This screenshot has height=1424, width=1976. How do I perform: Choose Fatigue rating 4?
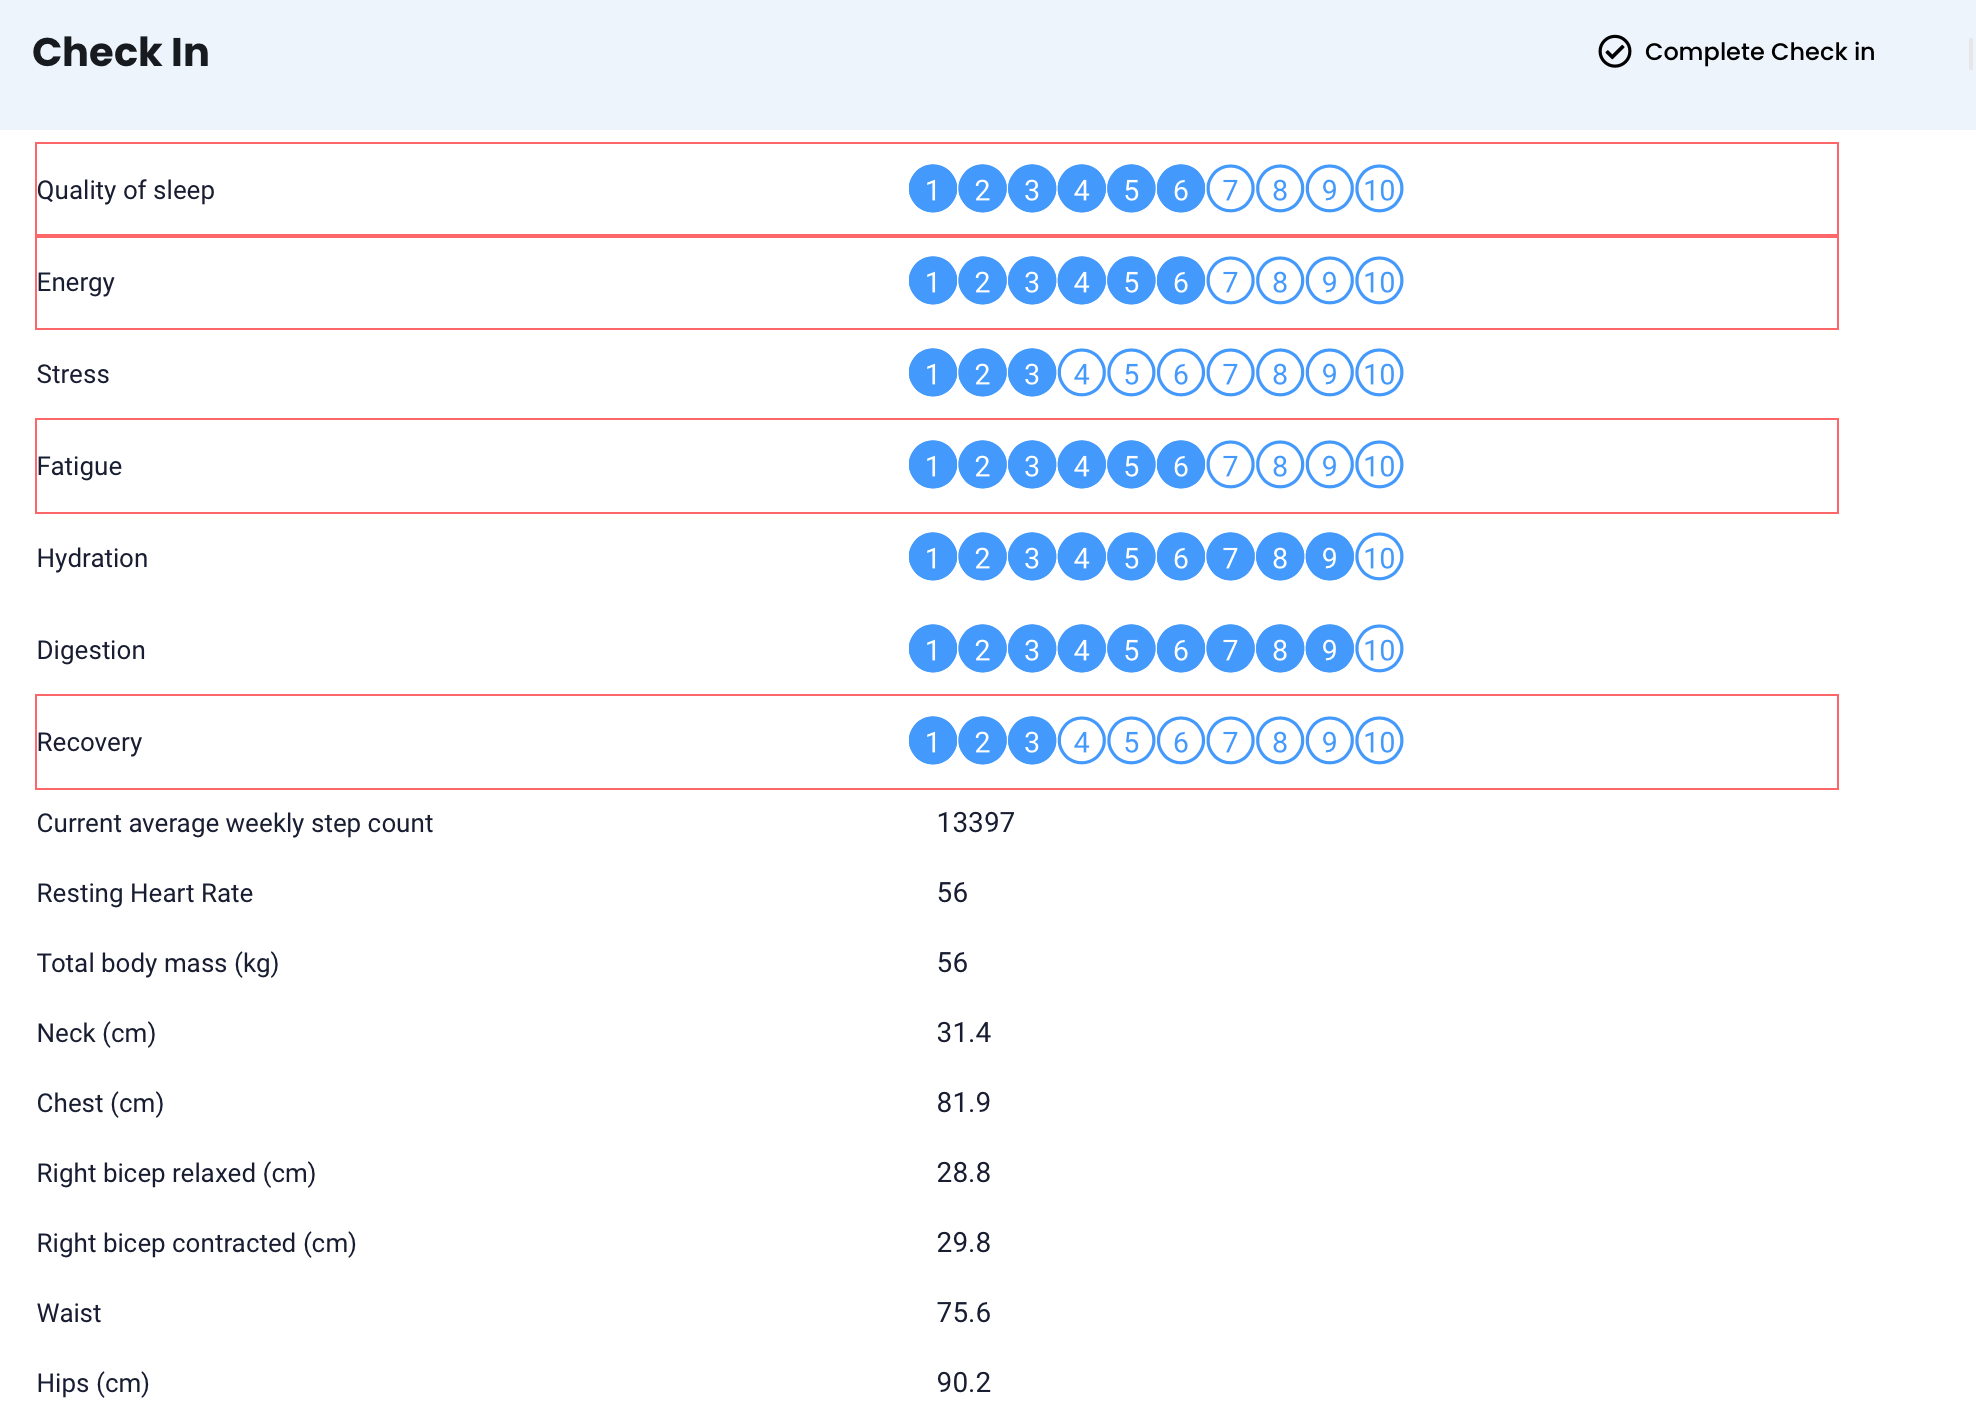pyautogui.click(x=1081, y=466)
